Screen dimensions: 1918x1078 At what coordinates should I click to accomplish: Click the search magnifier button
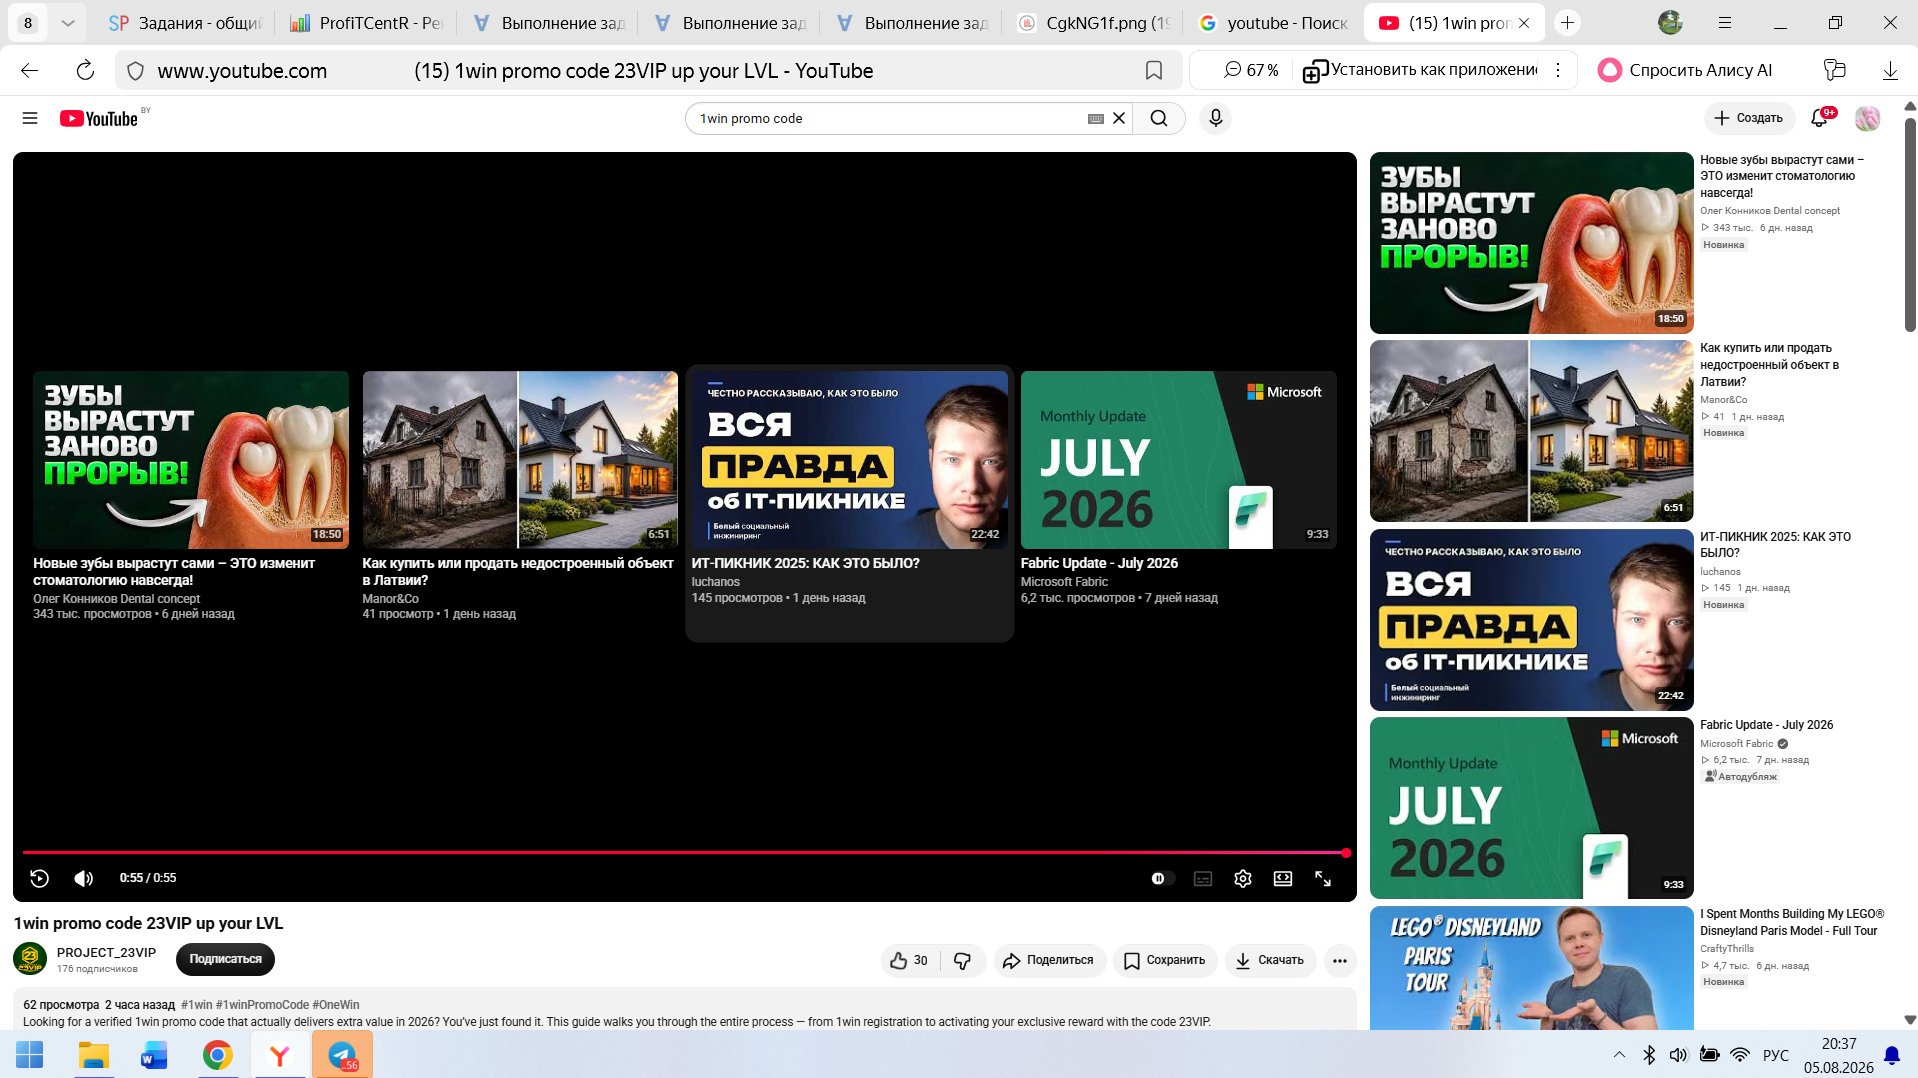(x=1159, y=118)
